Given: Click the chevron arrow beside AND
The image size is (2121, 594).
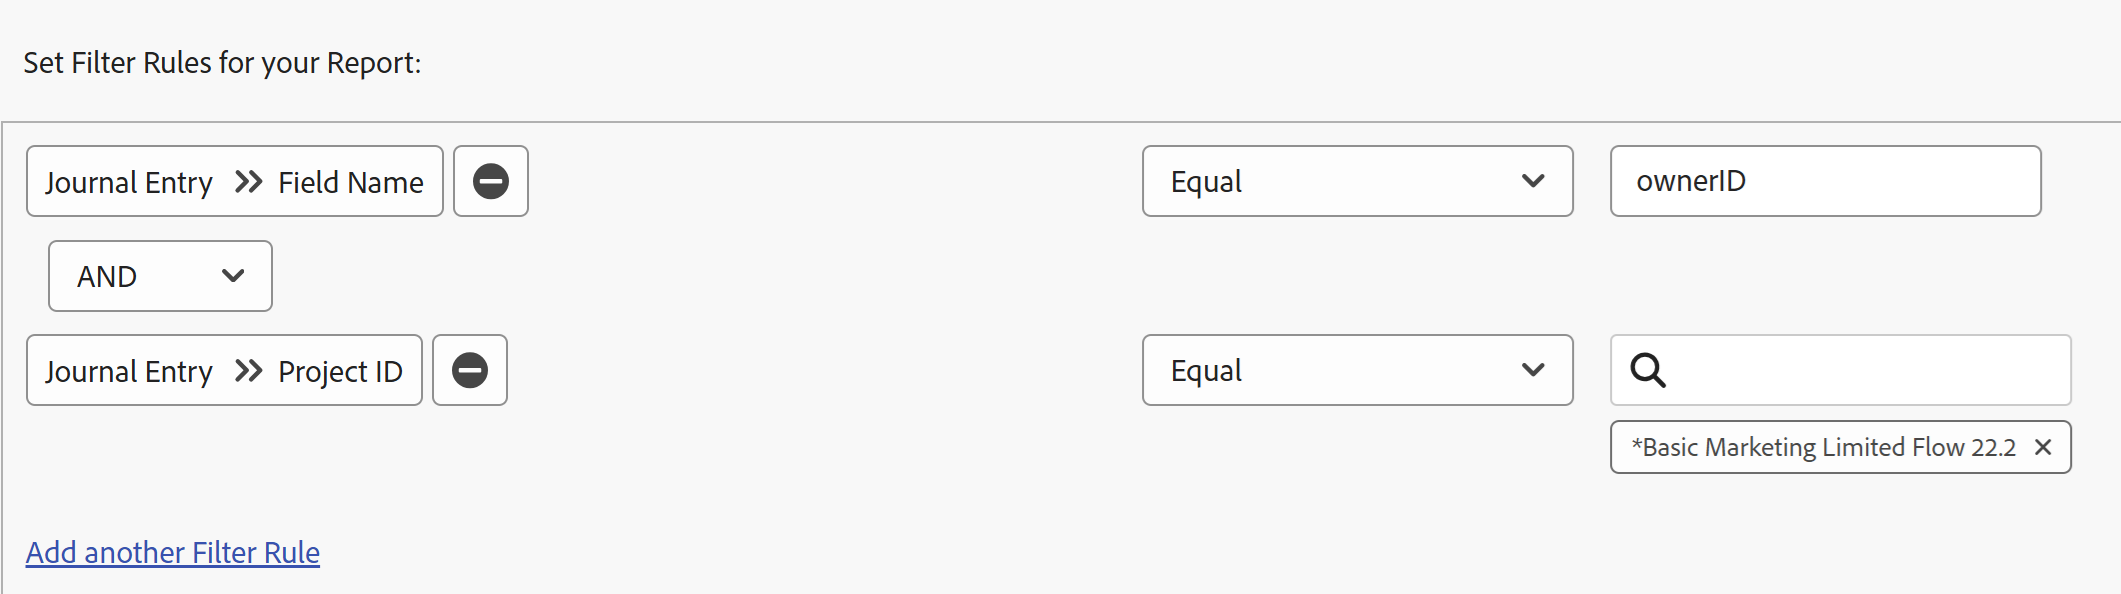Looking at the screenshot, I should (x=233, y=276).
